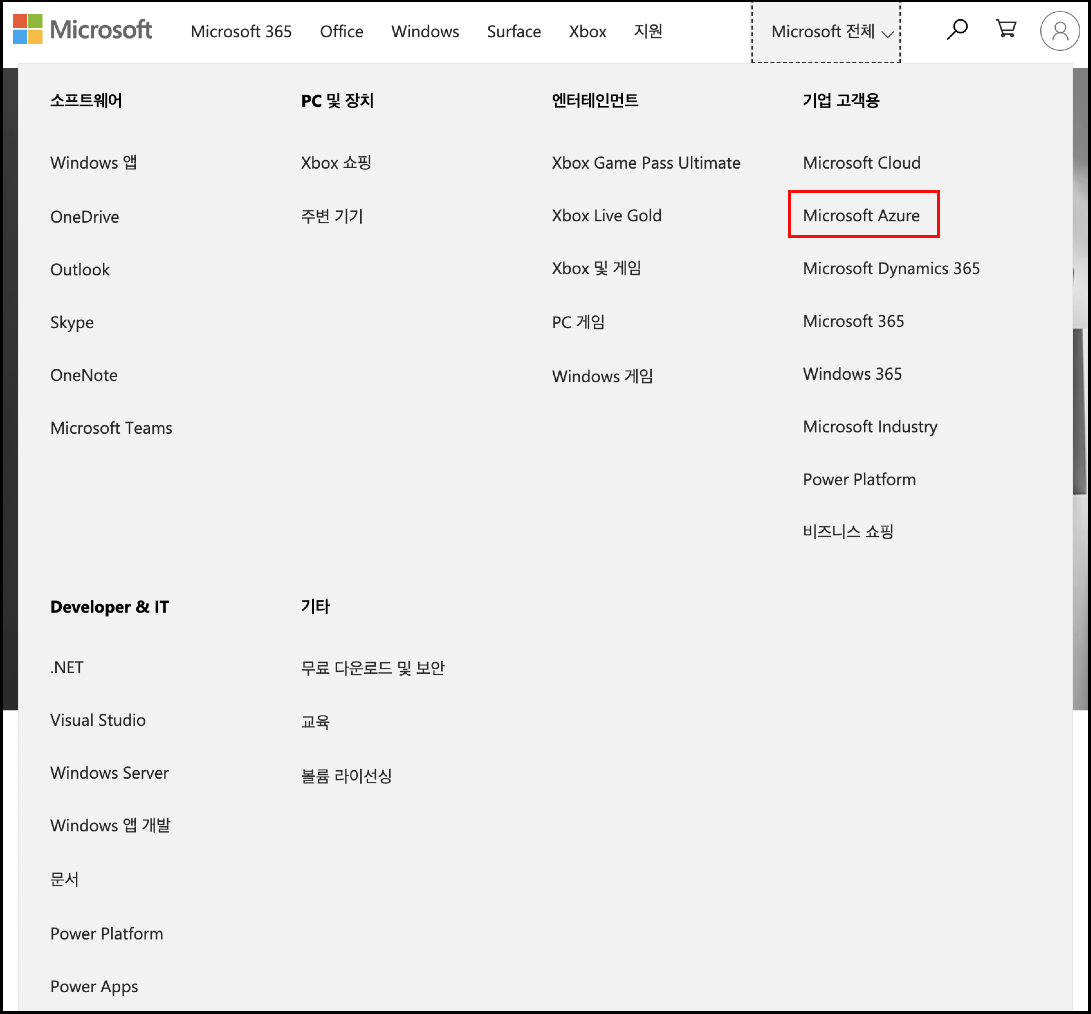Select Windows in the top navigation
Viewport: 1091px width, 1014px height.
coord(424,31)
